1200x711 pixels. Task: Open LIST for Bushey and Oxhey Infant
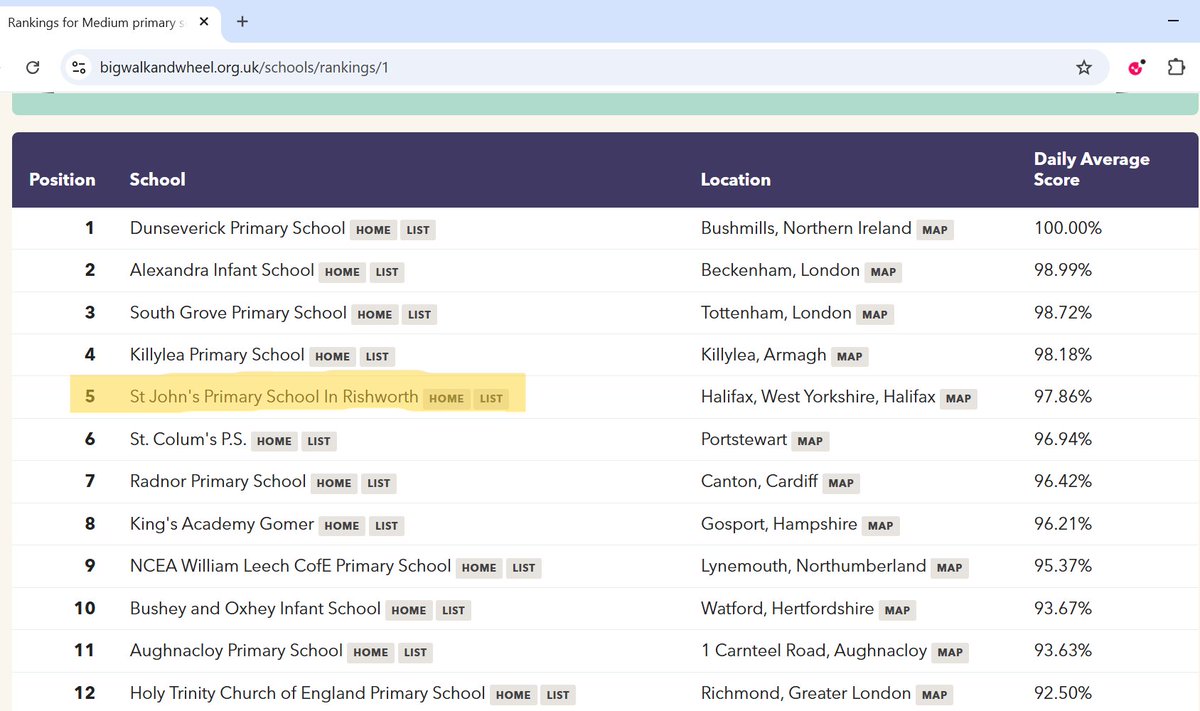click(x=454, y=610)
